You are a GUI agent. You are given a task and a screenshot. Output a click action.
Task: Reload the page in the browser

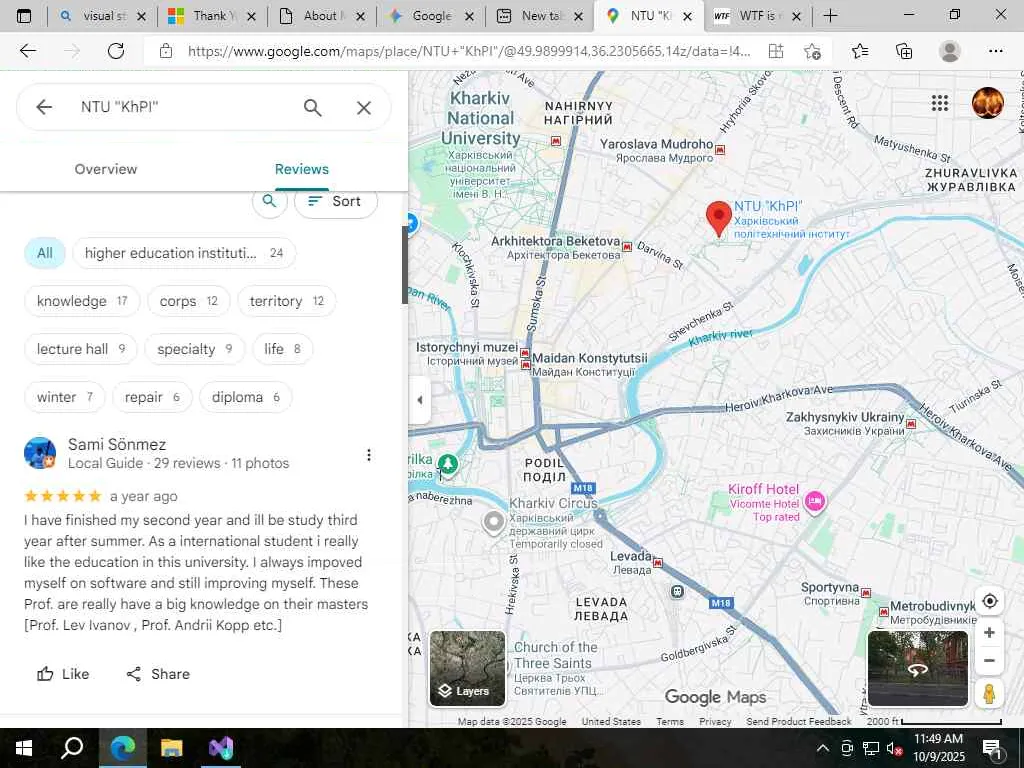pyautogui.click(x=116, y=51)
